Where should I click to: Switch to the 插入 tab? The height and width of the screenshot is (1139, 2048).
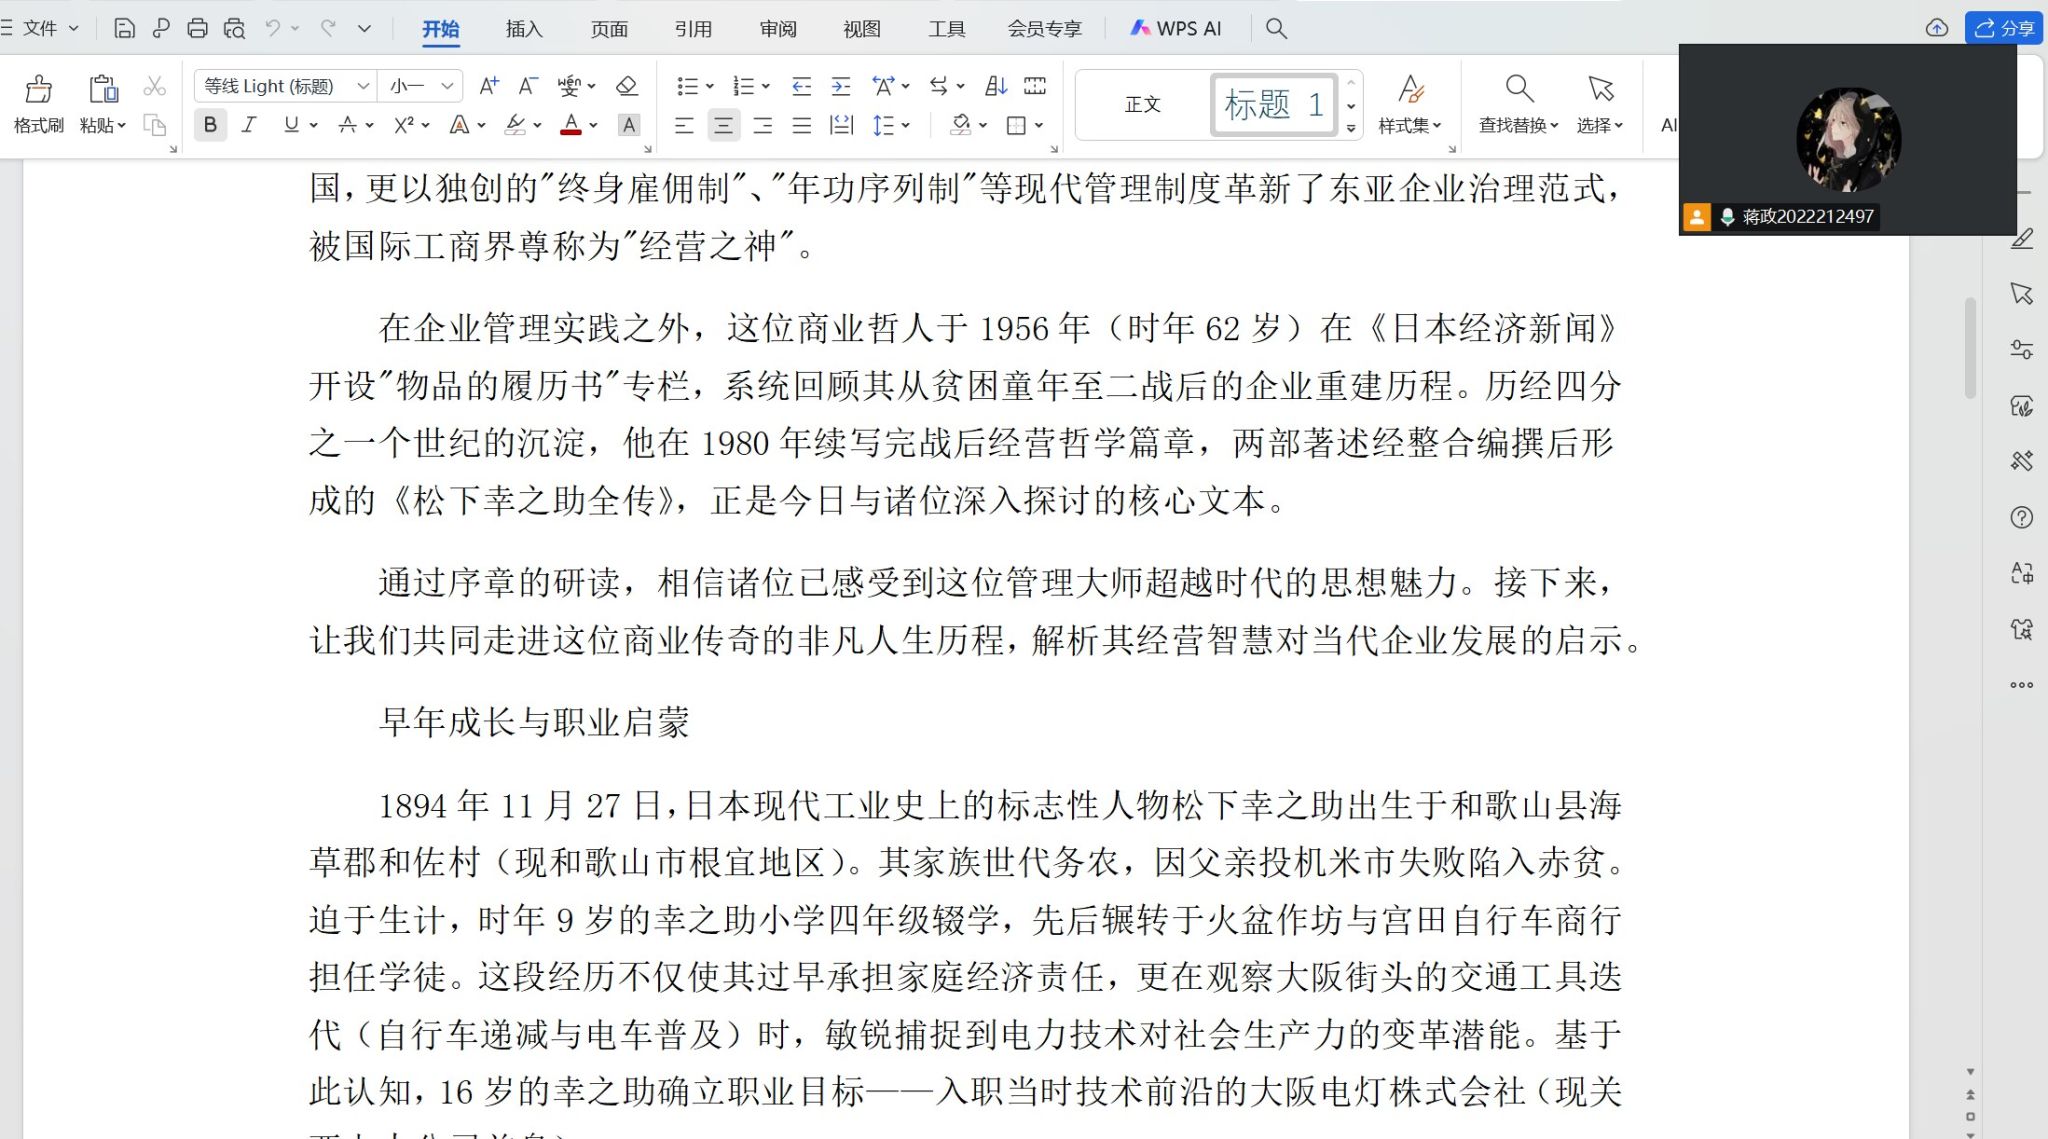coord(524,28)
